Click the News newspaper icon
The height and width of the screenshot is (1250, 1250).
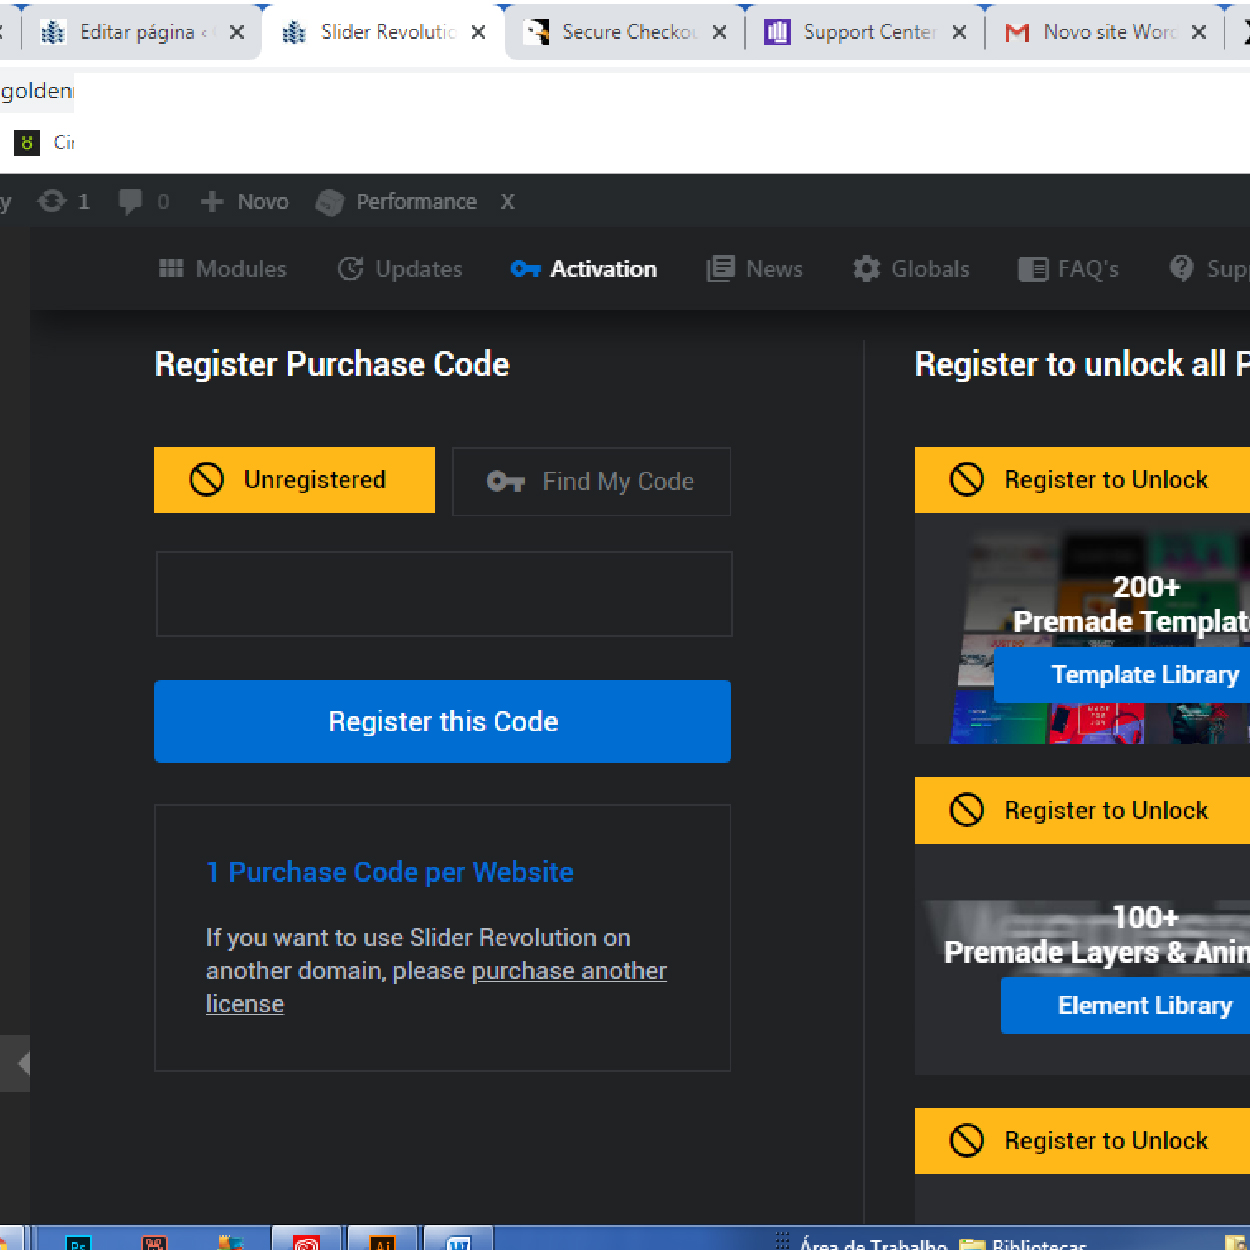tap(720, 268)
